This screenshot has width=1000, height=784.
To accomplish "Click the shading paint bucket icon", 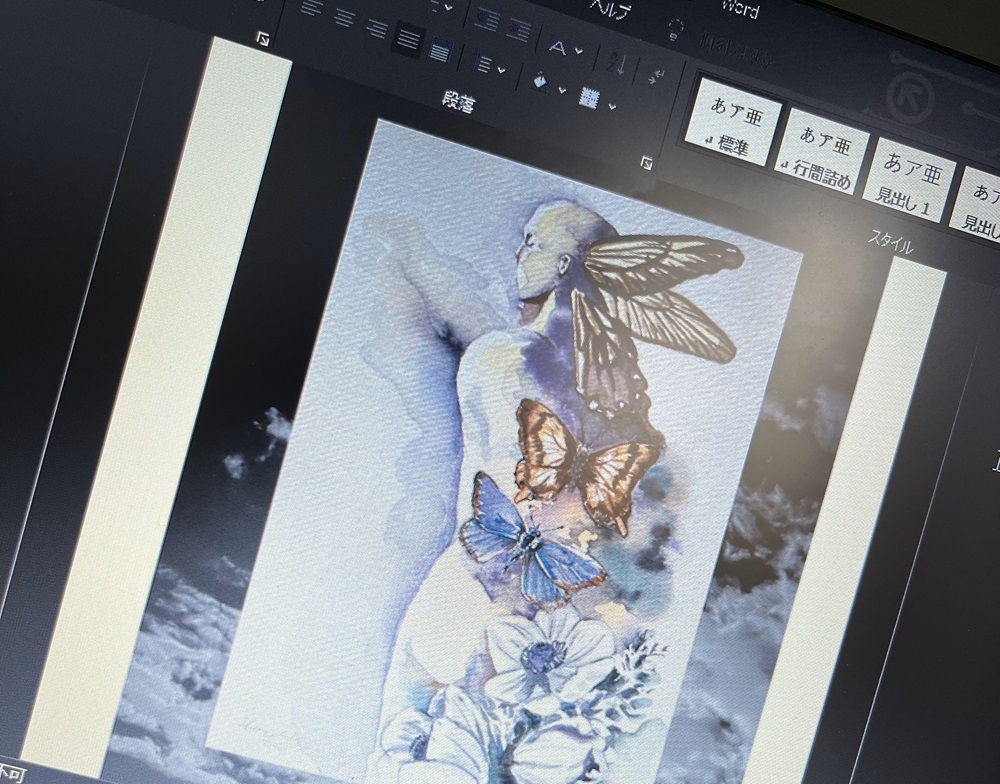I will point(541,82).
